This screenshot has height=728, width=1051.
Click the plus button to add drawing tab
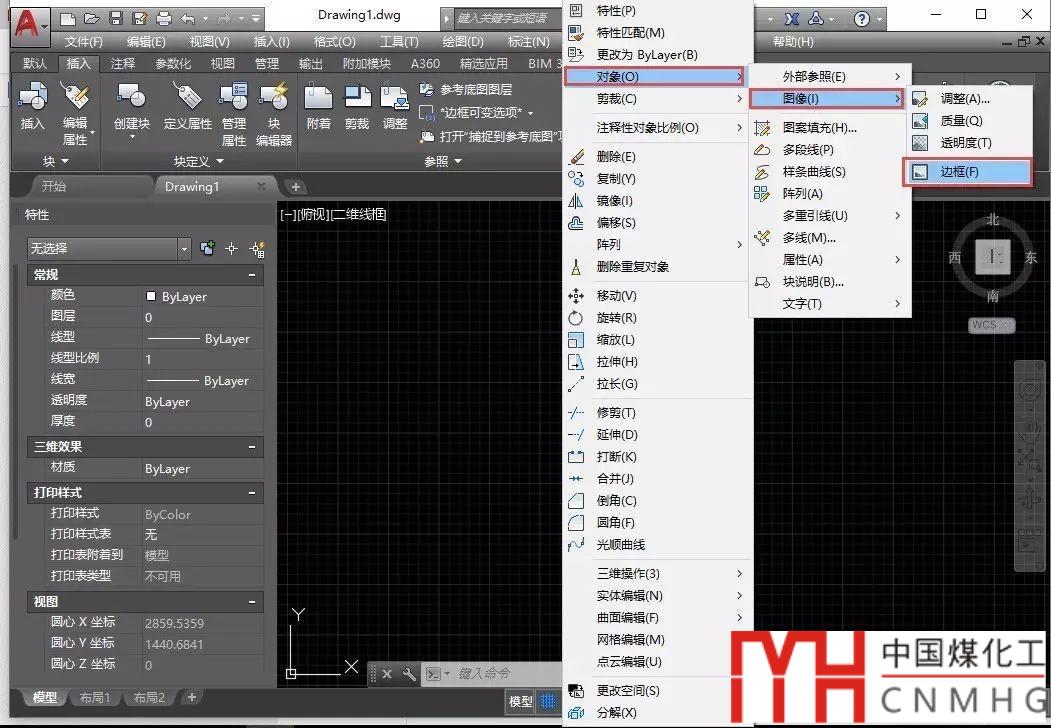[x=295, y=187]
